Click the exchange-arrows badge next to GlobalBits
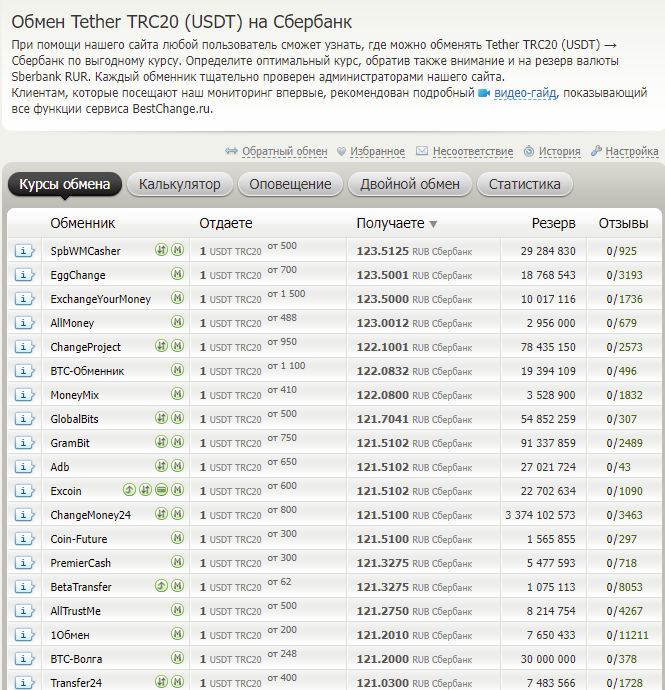This screenshot has width=665, height=690. tap(161, 419)
